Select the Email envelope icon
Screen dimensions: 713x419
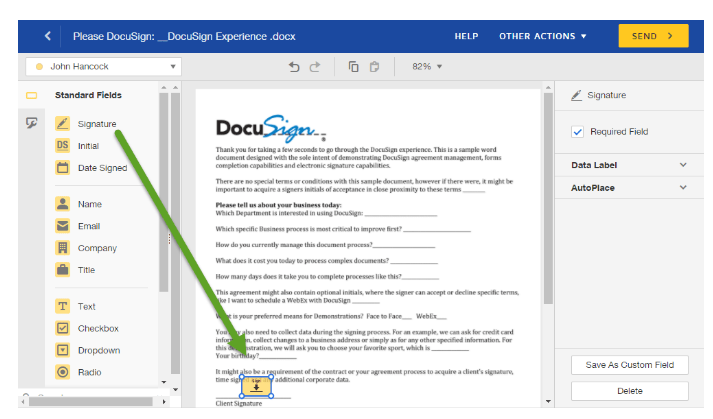63,226
